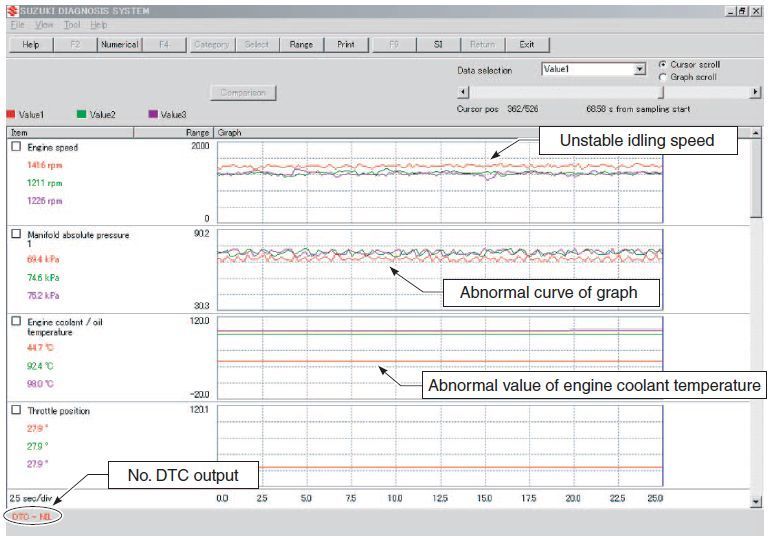773x542 pixels.
Task: Click the Throttle position item label
Action: coord(59,411)
